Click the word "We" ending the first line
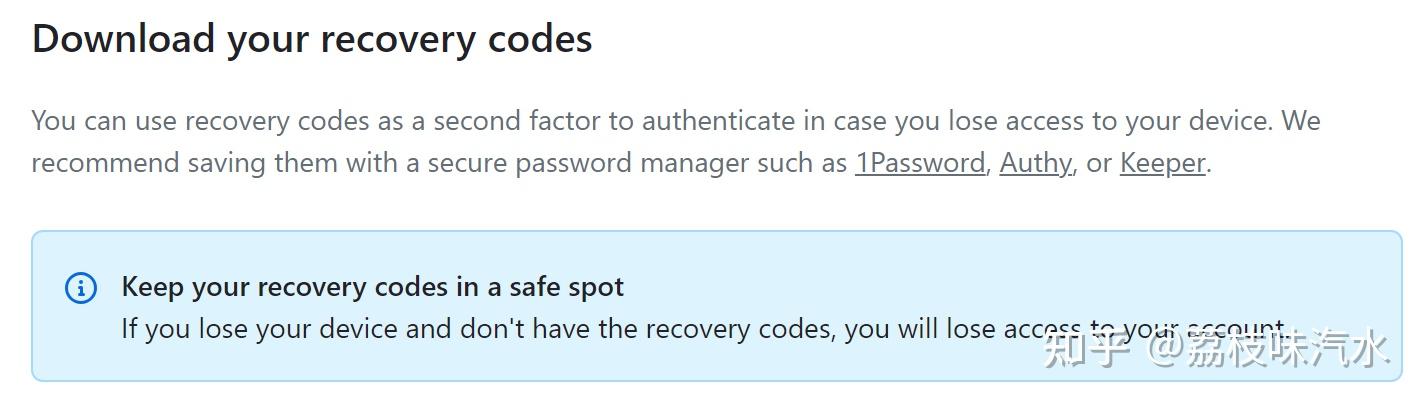The height and width of the screenshot is (407, 1427). (1300, 121)
